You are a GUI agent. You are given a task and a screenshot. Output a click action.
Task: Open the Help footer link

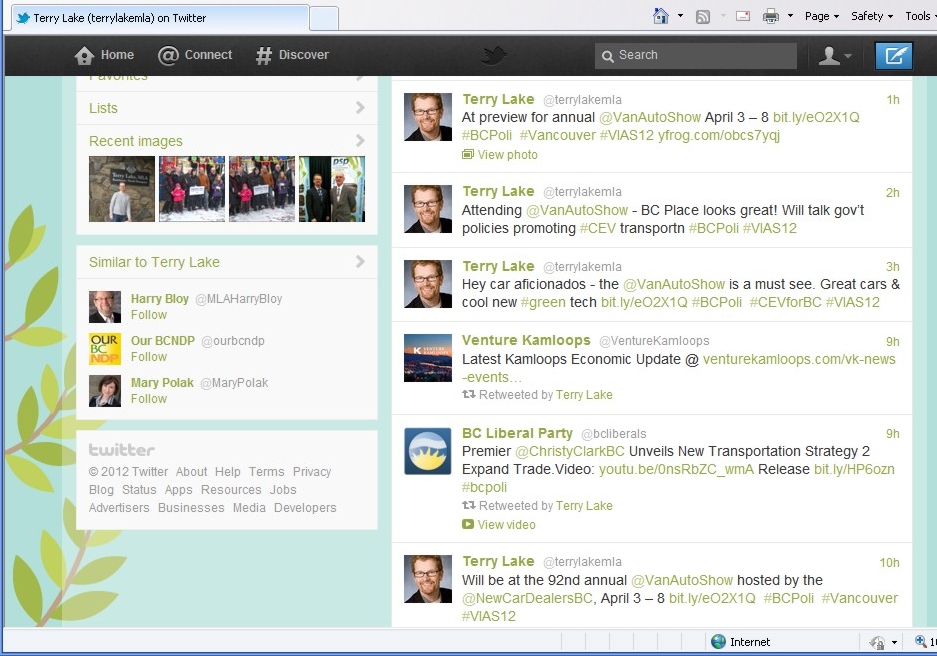(x=228, y=472)
